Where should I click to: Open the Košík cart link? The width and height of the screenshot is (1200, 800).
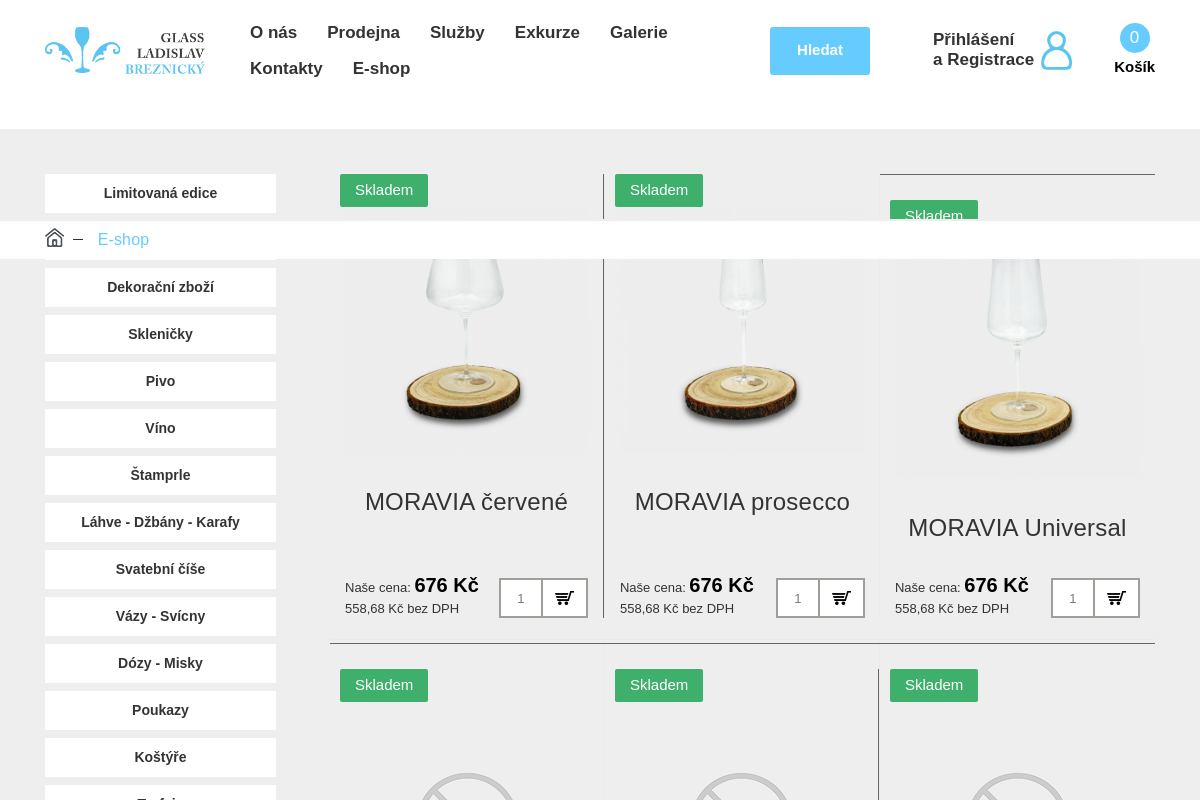(1134, 67)
